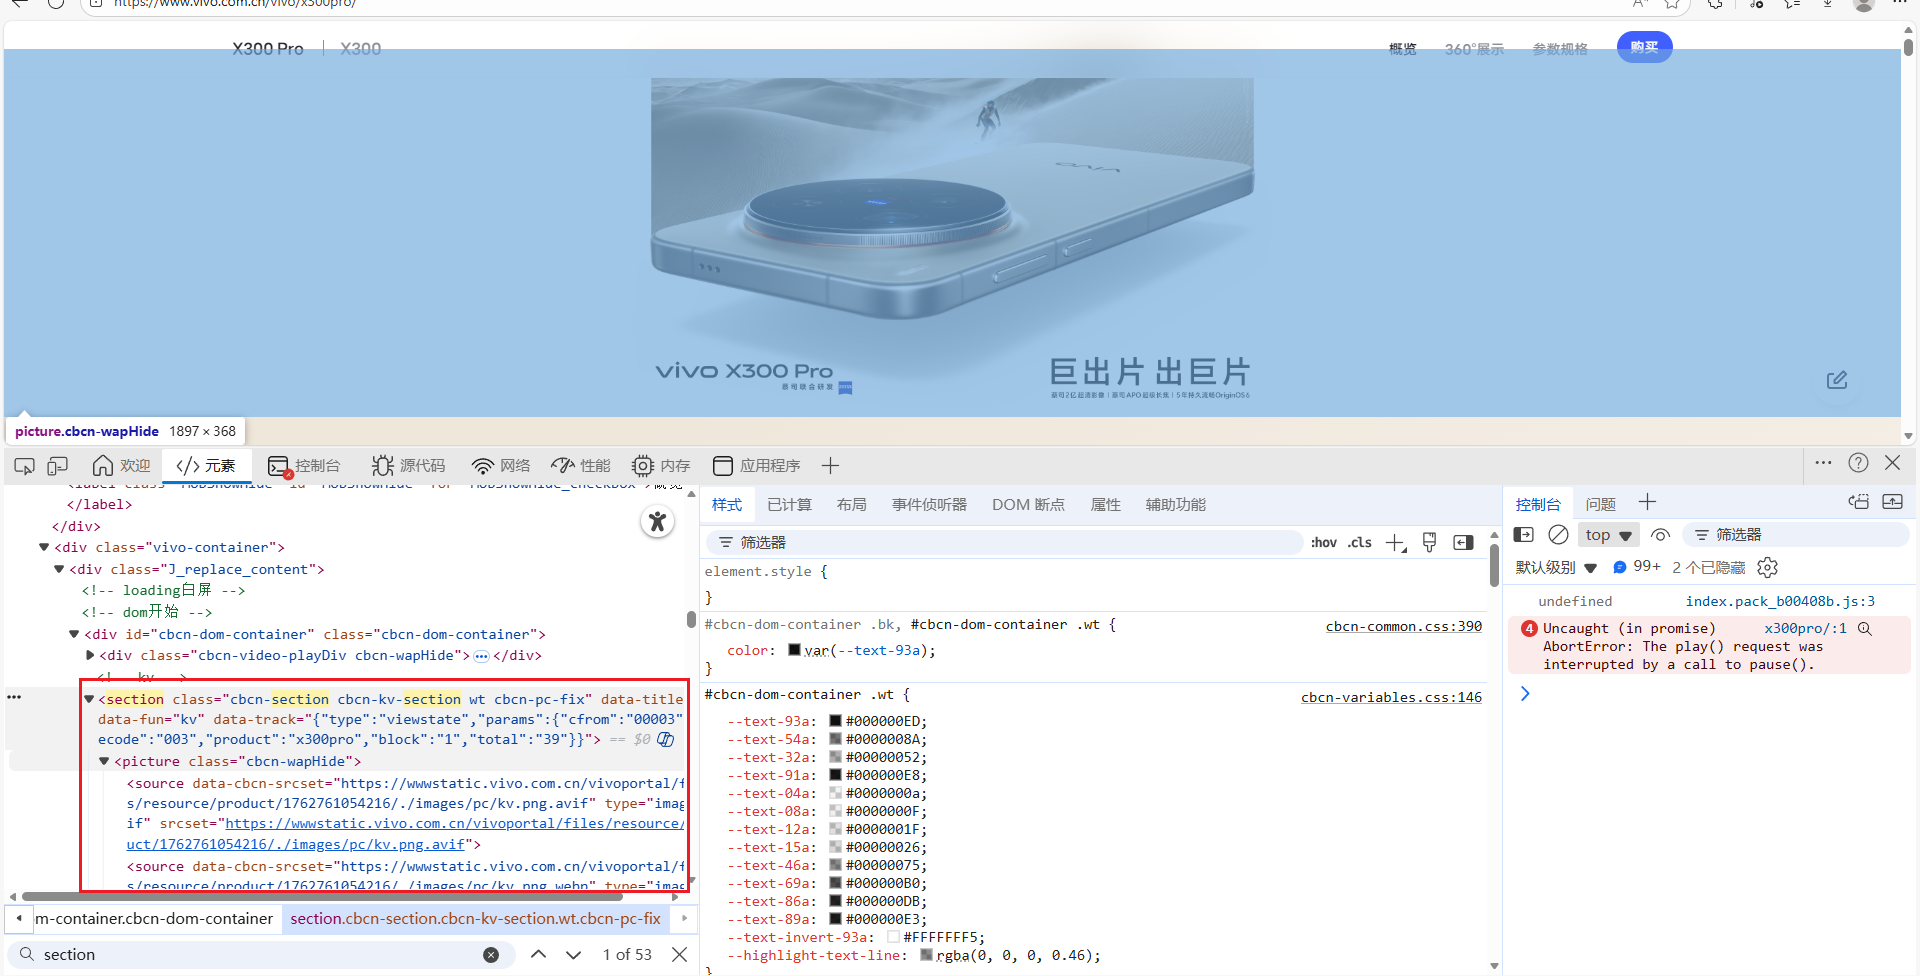
Task: Open DevTools help question mark icon
Action: [x=1858, y=463]
